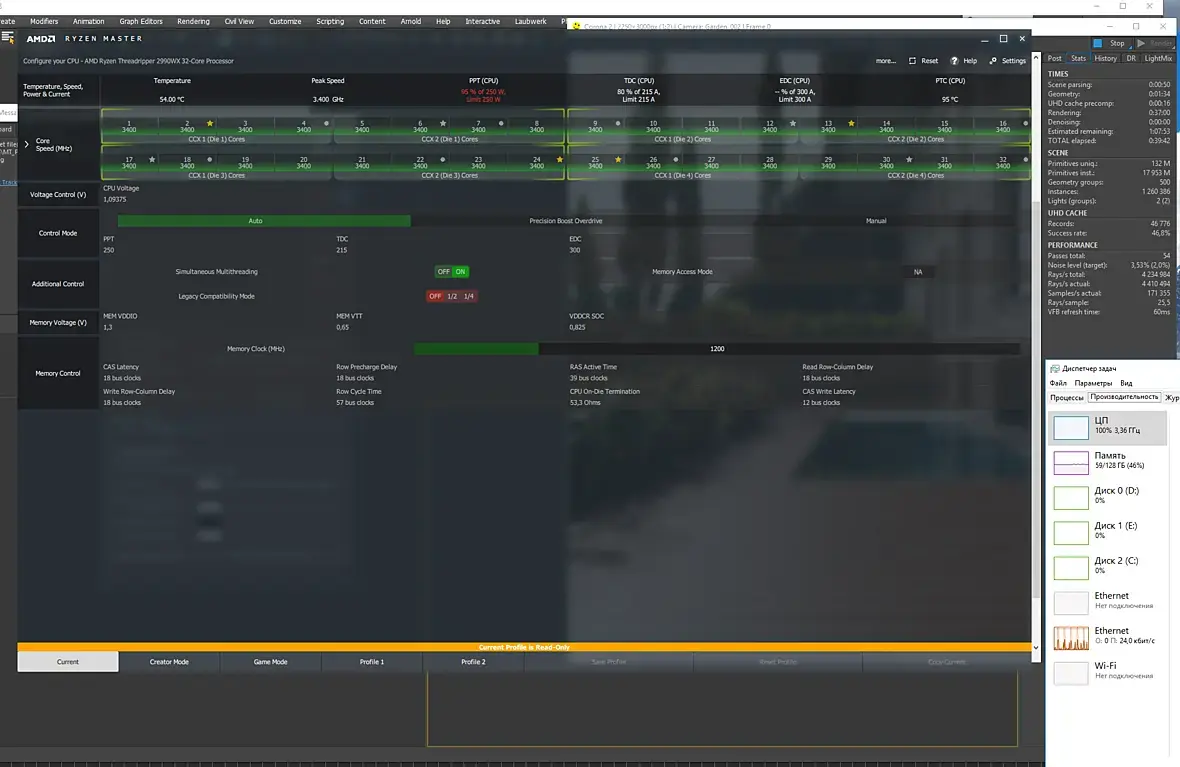Click the gold star on core 13

pos(851,123)
